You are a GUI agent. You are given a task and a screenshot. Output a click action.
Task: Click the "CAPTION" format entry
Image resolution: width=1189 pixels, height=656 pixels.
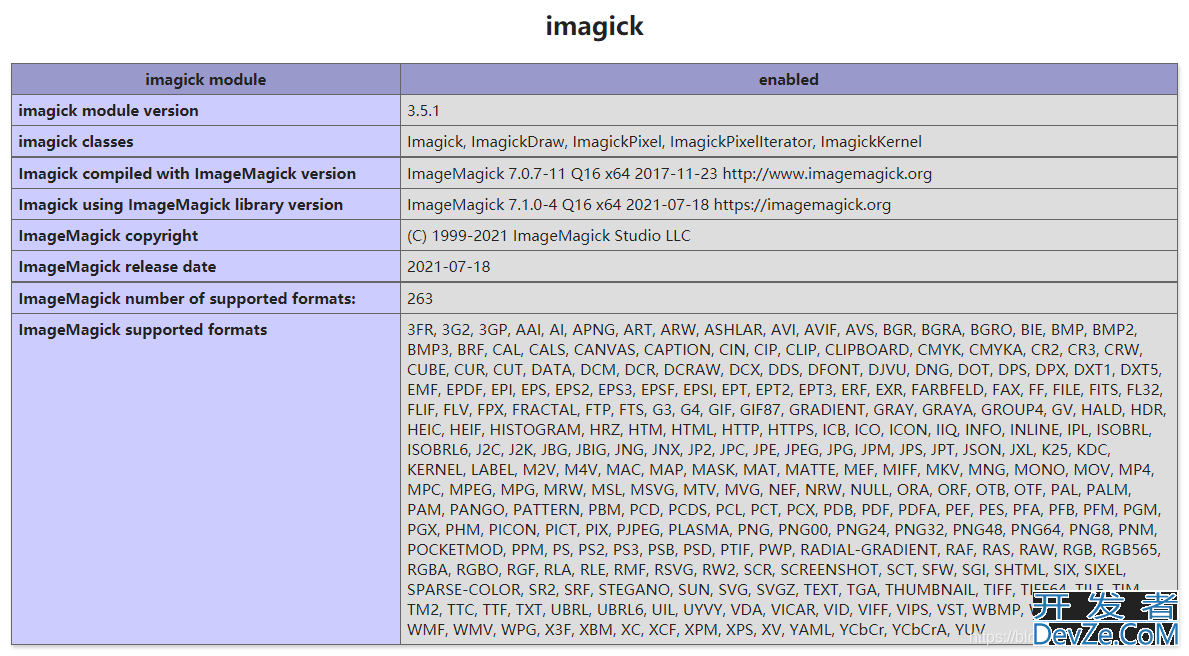tap(676, 350)
